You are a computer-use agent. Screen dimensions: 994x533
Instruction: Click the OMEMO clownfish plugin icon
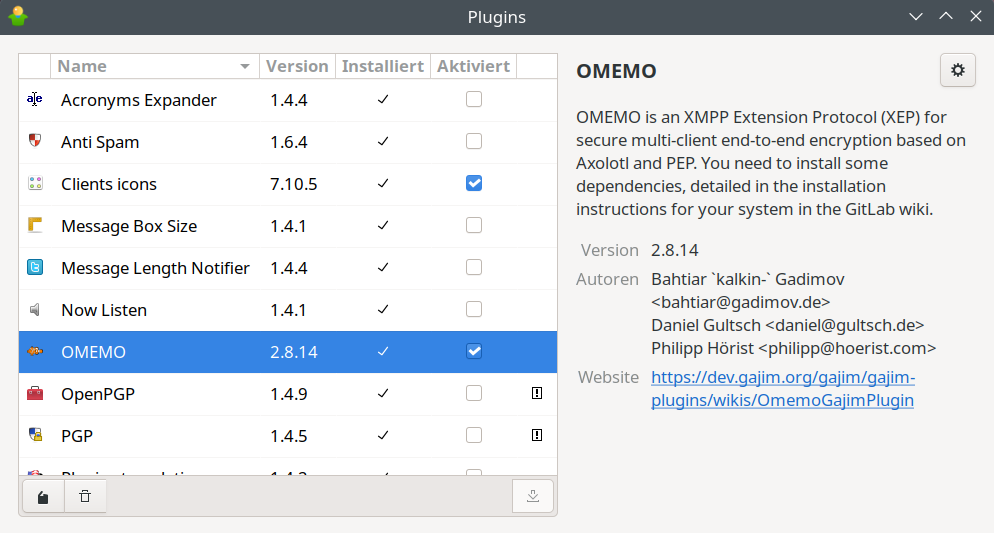tap(36, 351)
